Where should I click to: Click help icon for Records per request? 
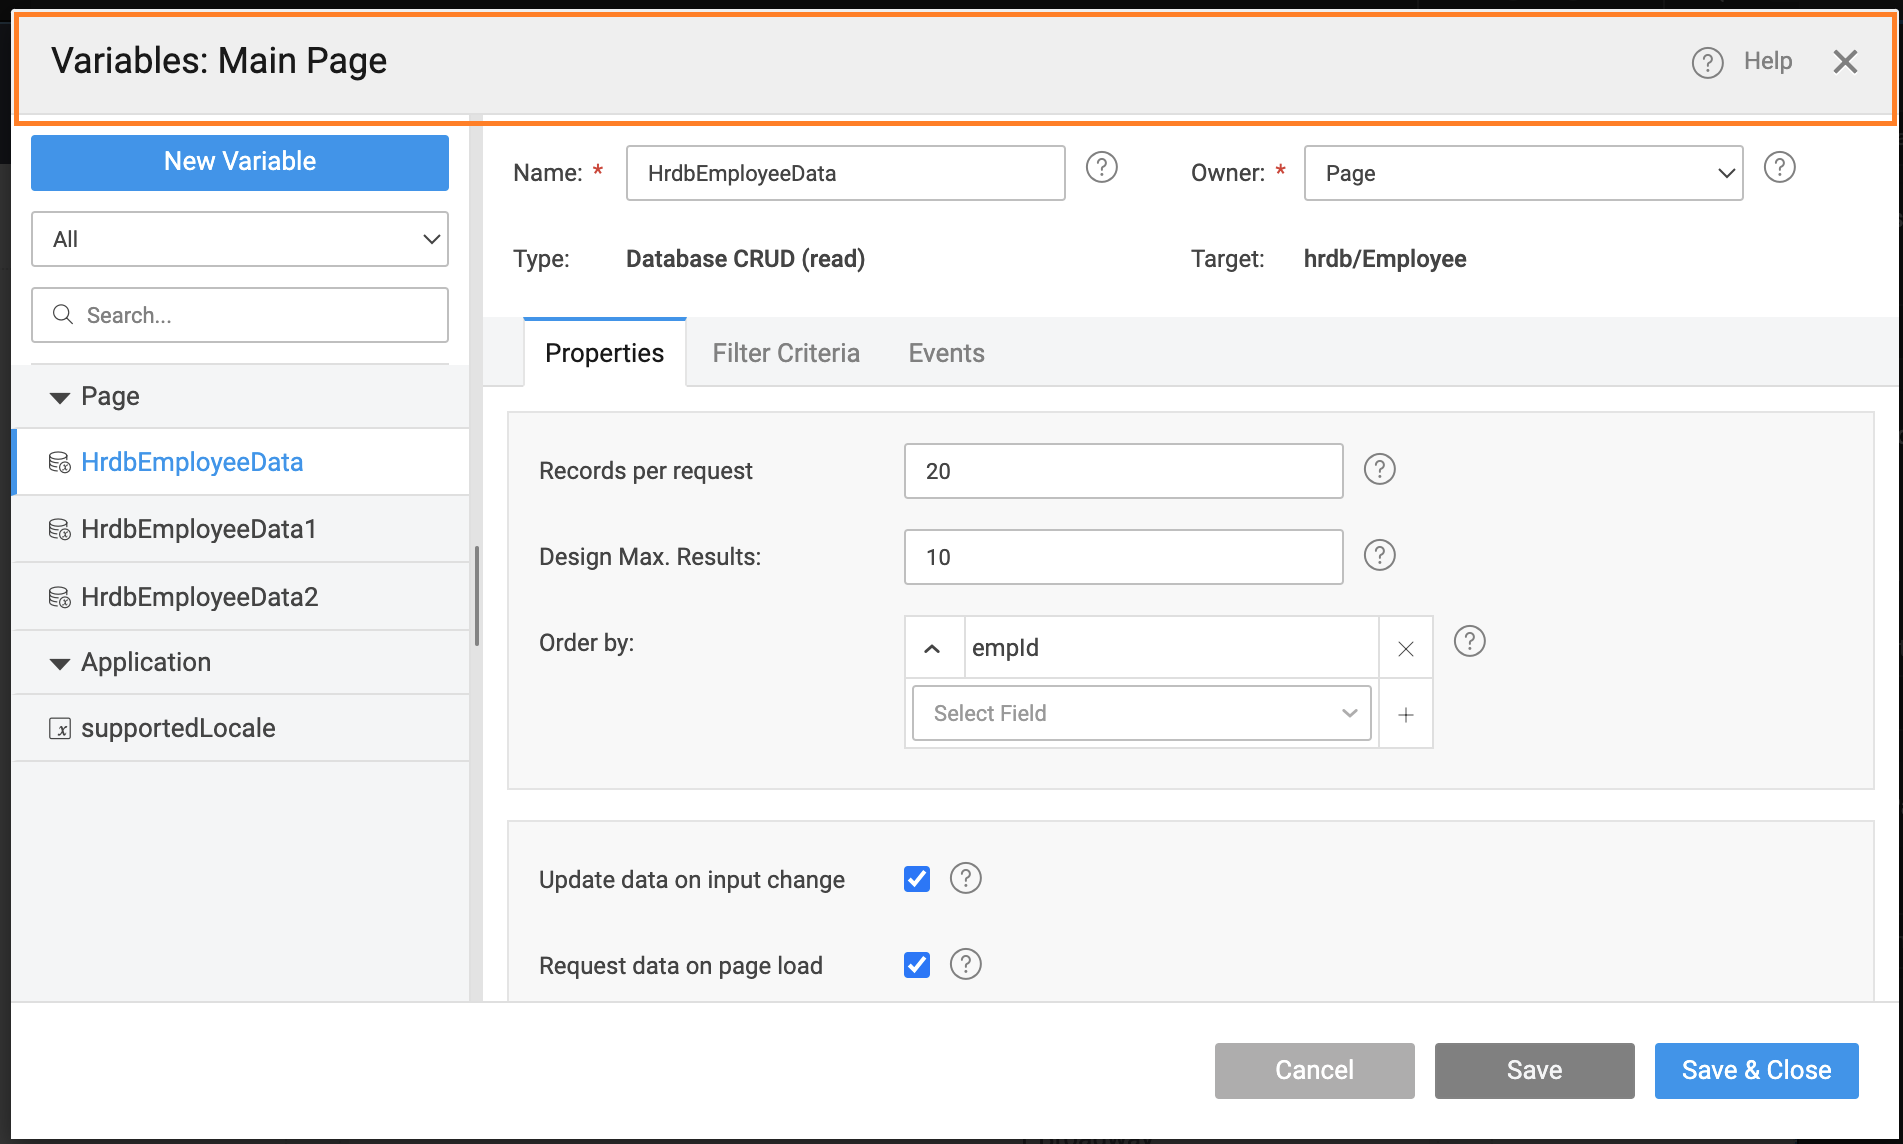pyautogui.click(x=1379, y=469)
